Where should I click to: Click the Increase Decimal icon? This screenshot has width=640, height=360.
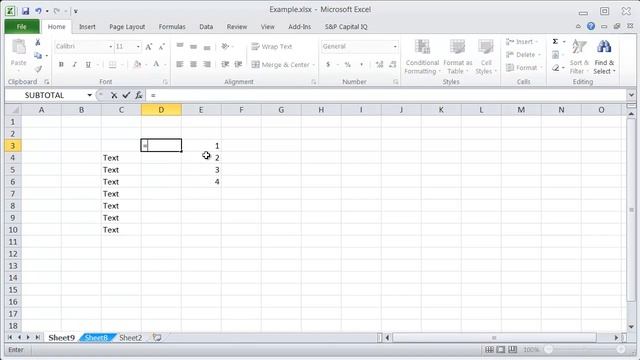point(379,64)
